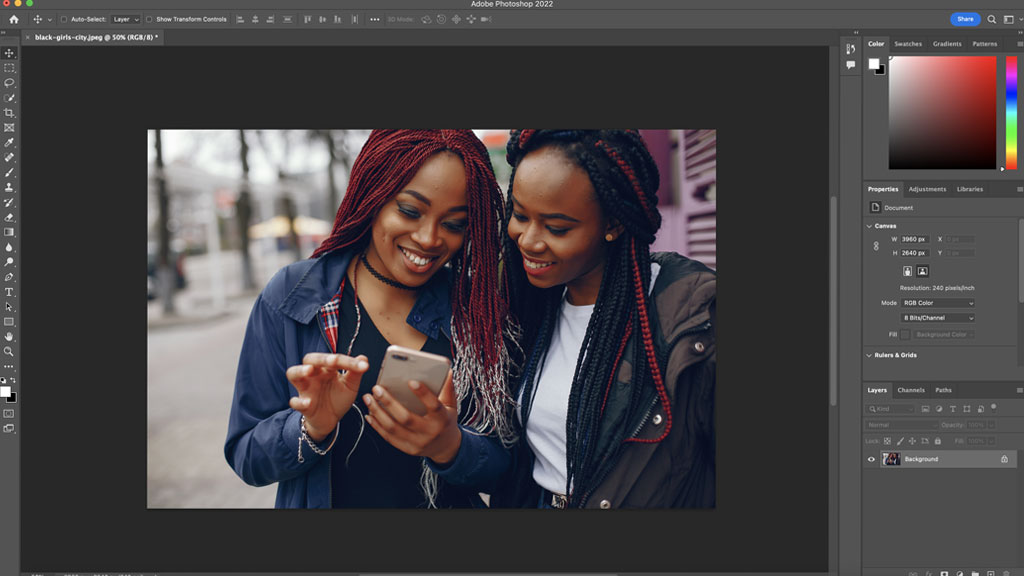Open the search magnifier icon near Share
The width and height of the screenshot is (1024, 576).
click(x=992, y=19)
